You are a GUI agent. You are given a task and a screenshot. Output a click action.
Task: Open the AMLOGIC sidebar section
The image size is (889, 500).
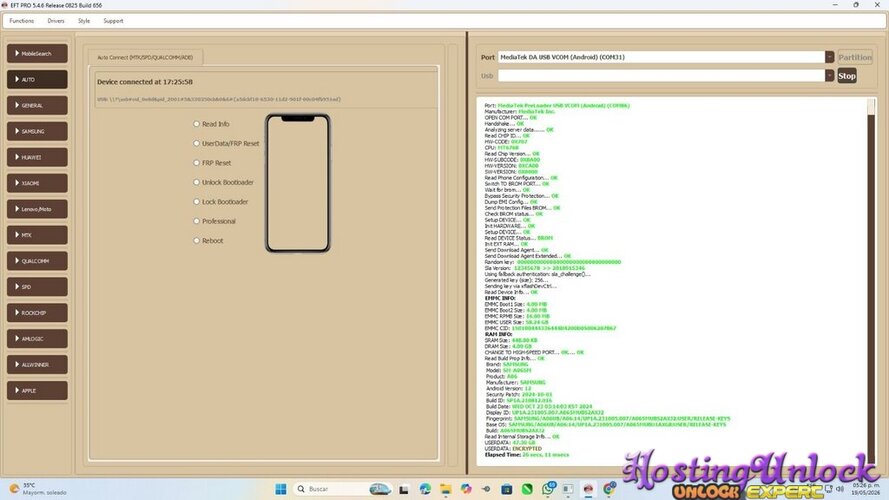coord(37,338)
